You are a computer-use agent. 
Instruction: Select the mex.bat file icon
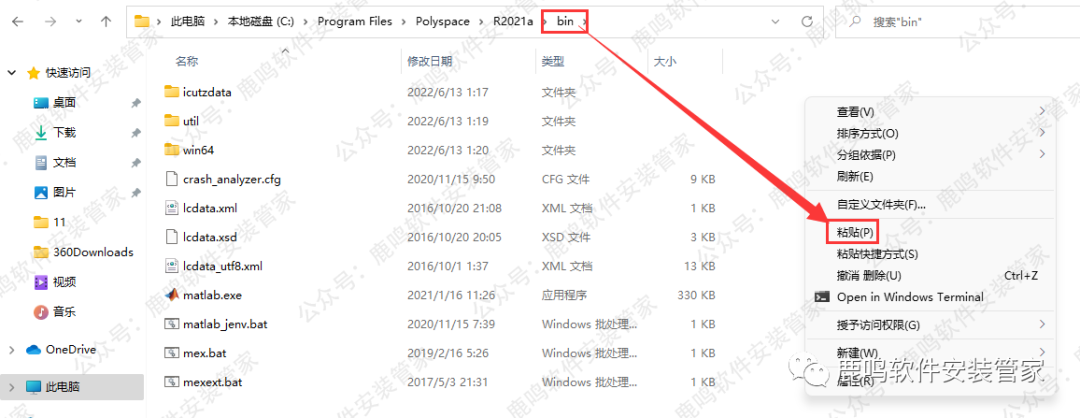172,353
